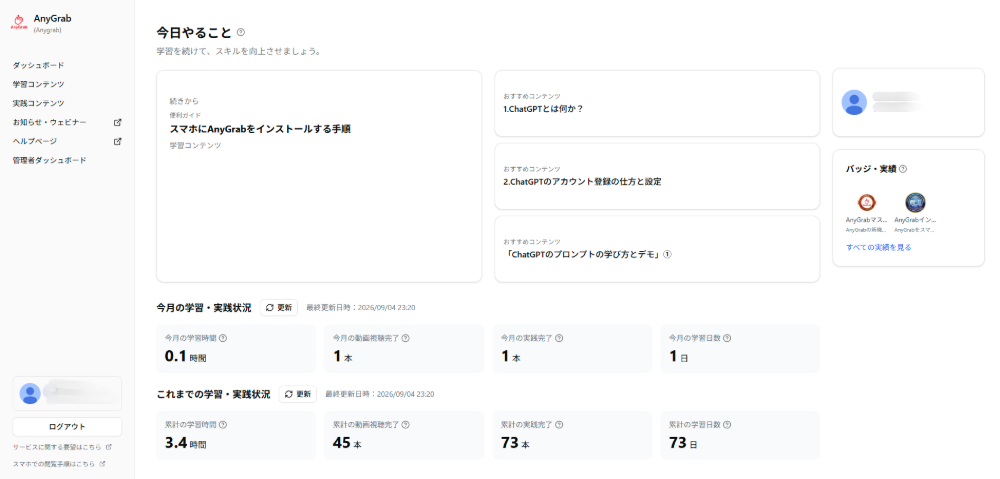1000x479 pixels.
Task: Click help icon beside 今月の学習日数
Action: 727,339
